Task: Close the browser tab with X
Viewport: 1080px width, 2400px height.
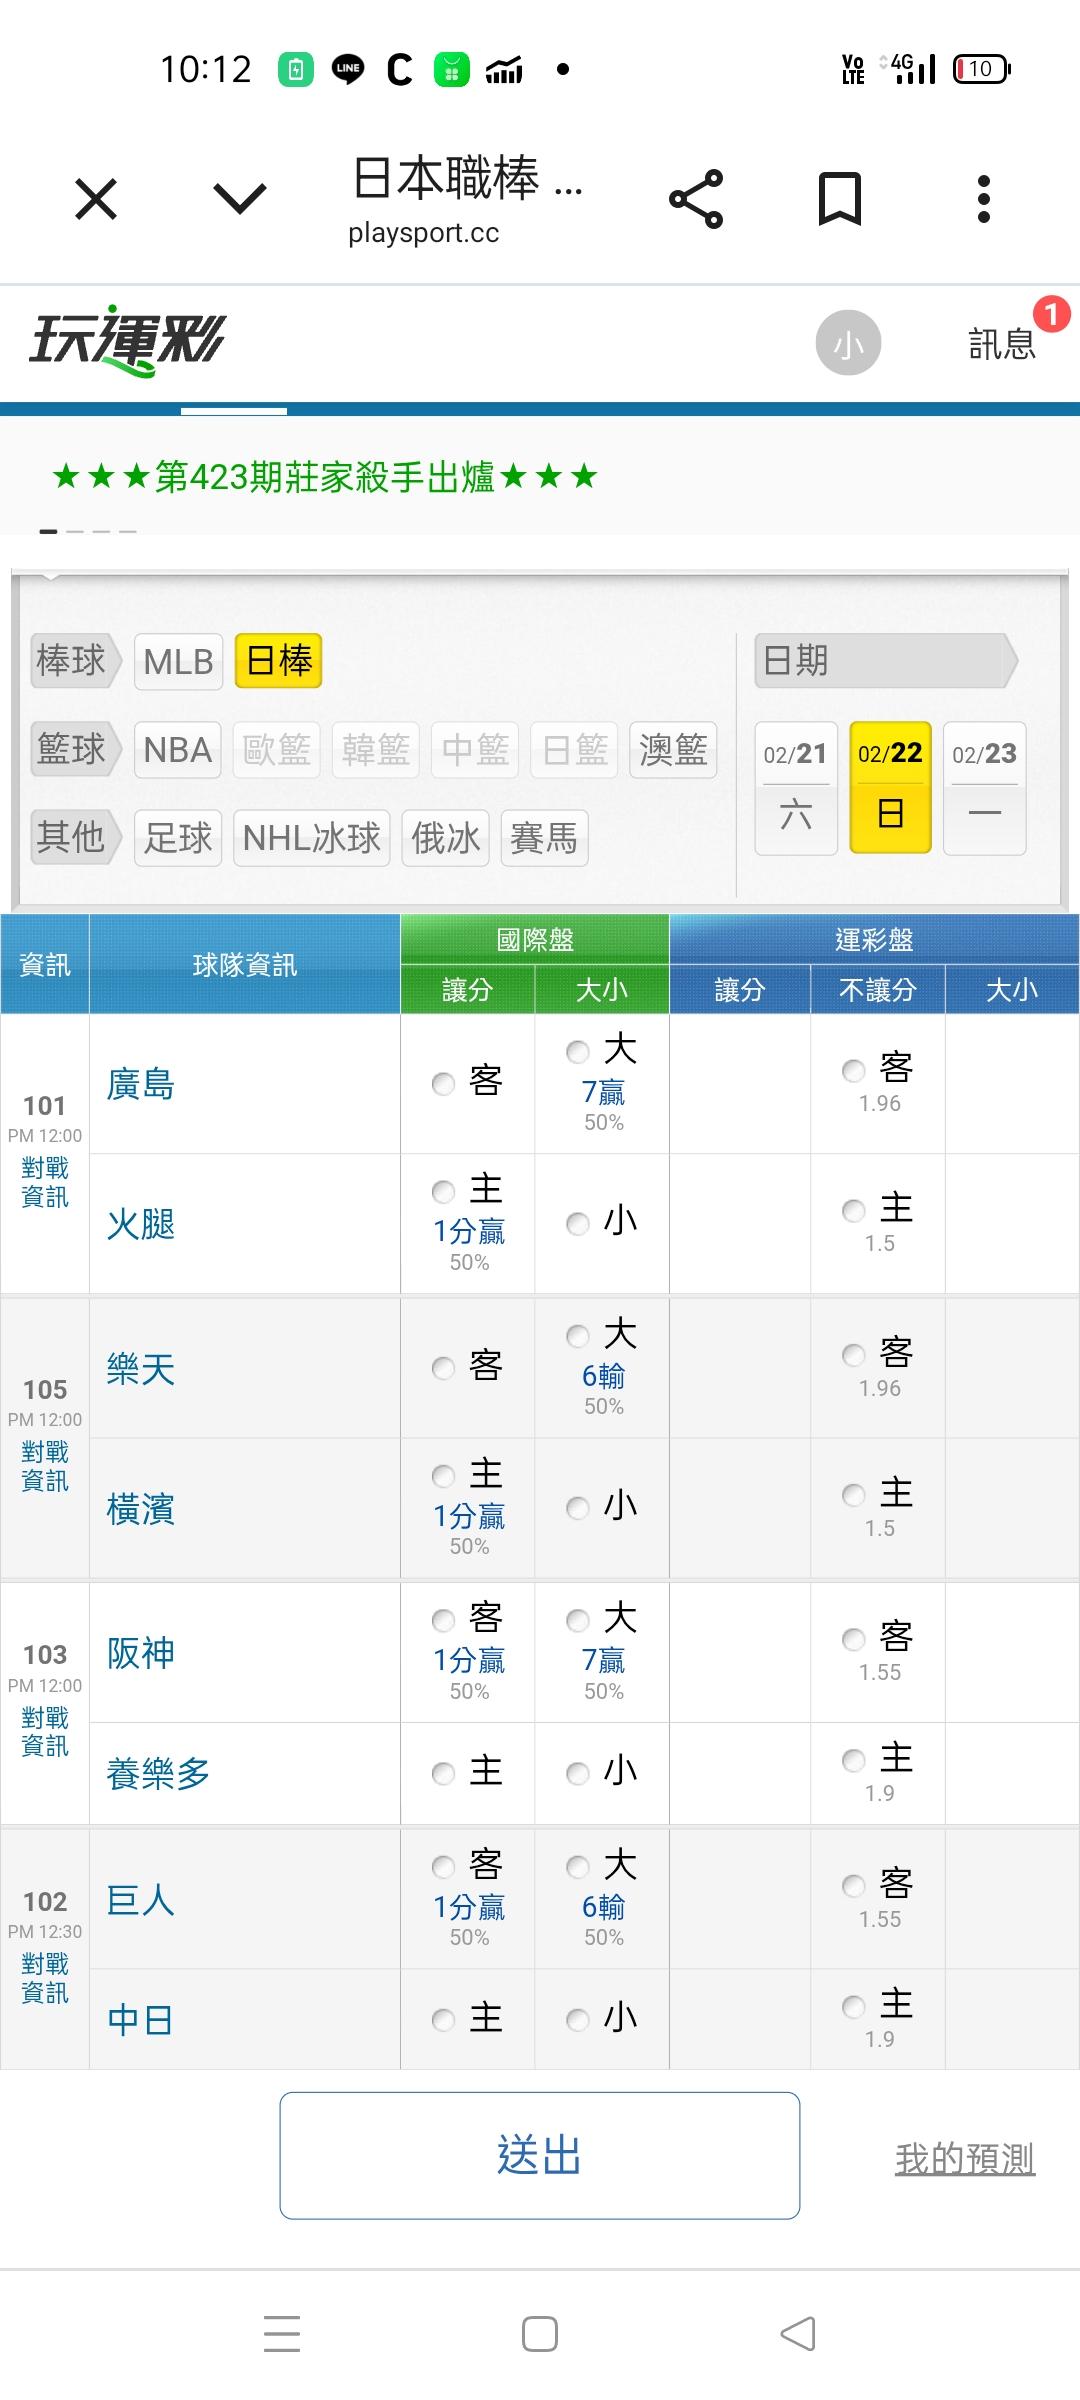Action: 96,199
